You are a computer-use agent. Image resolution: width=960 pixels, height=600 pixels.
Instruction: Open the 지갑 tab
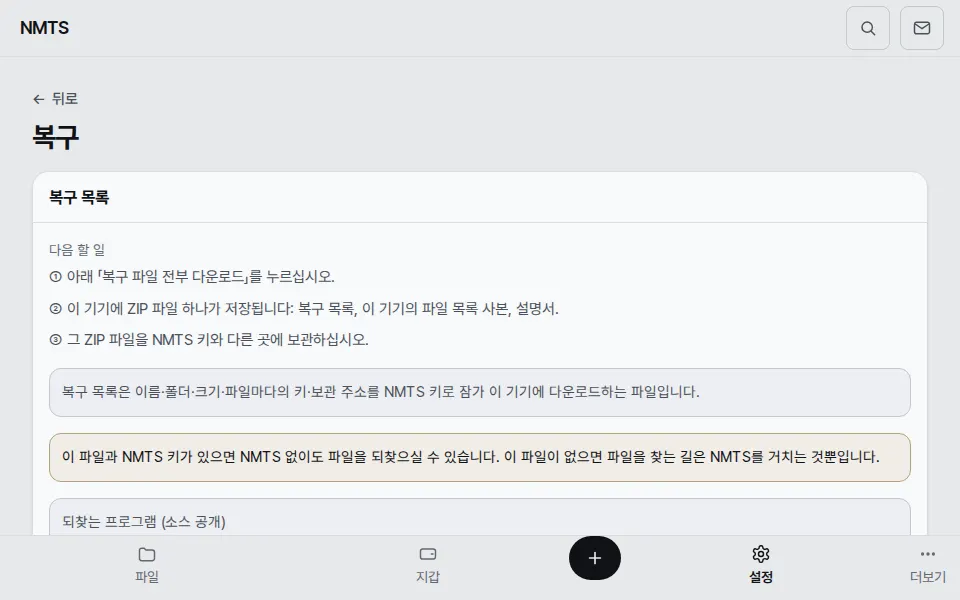pyautogui.click(x=427, y=564)
